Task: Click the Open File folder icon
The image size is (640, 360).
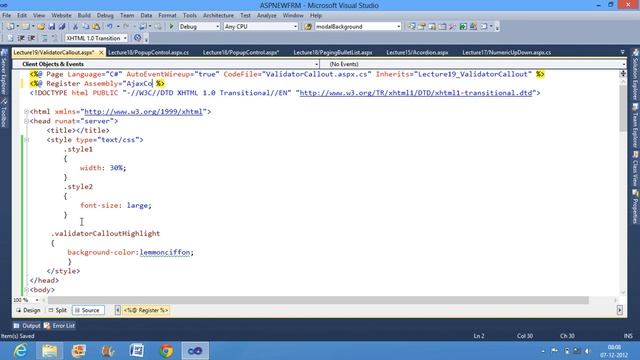Action: click(x=41, y=27)
